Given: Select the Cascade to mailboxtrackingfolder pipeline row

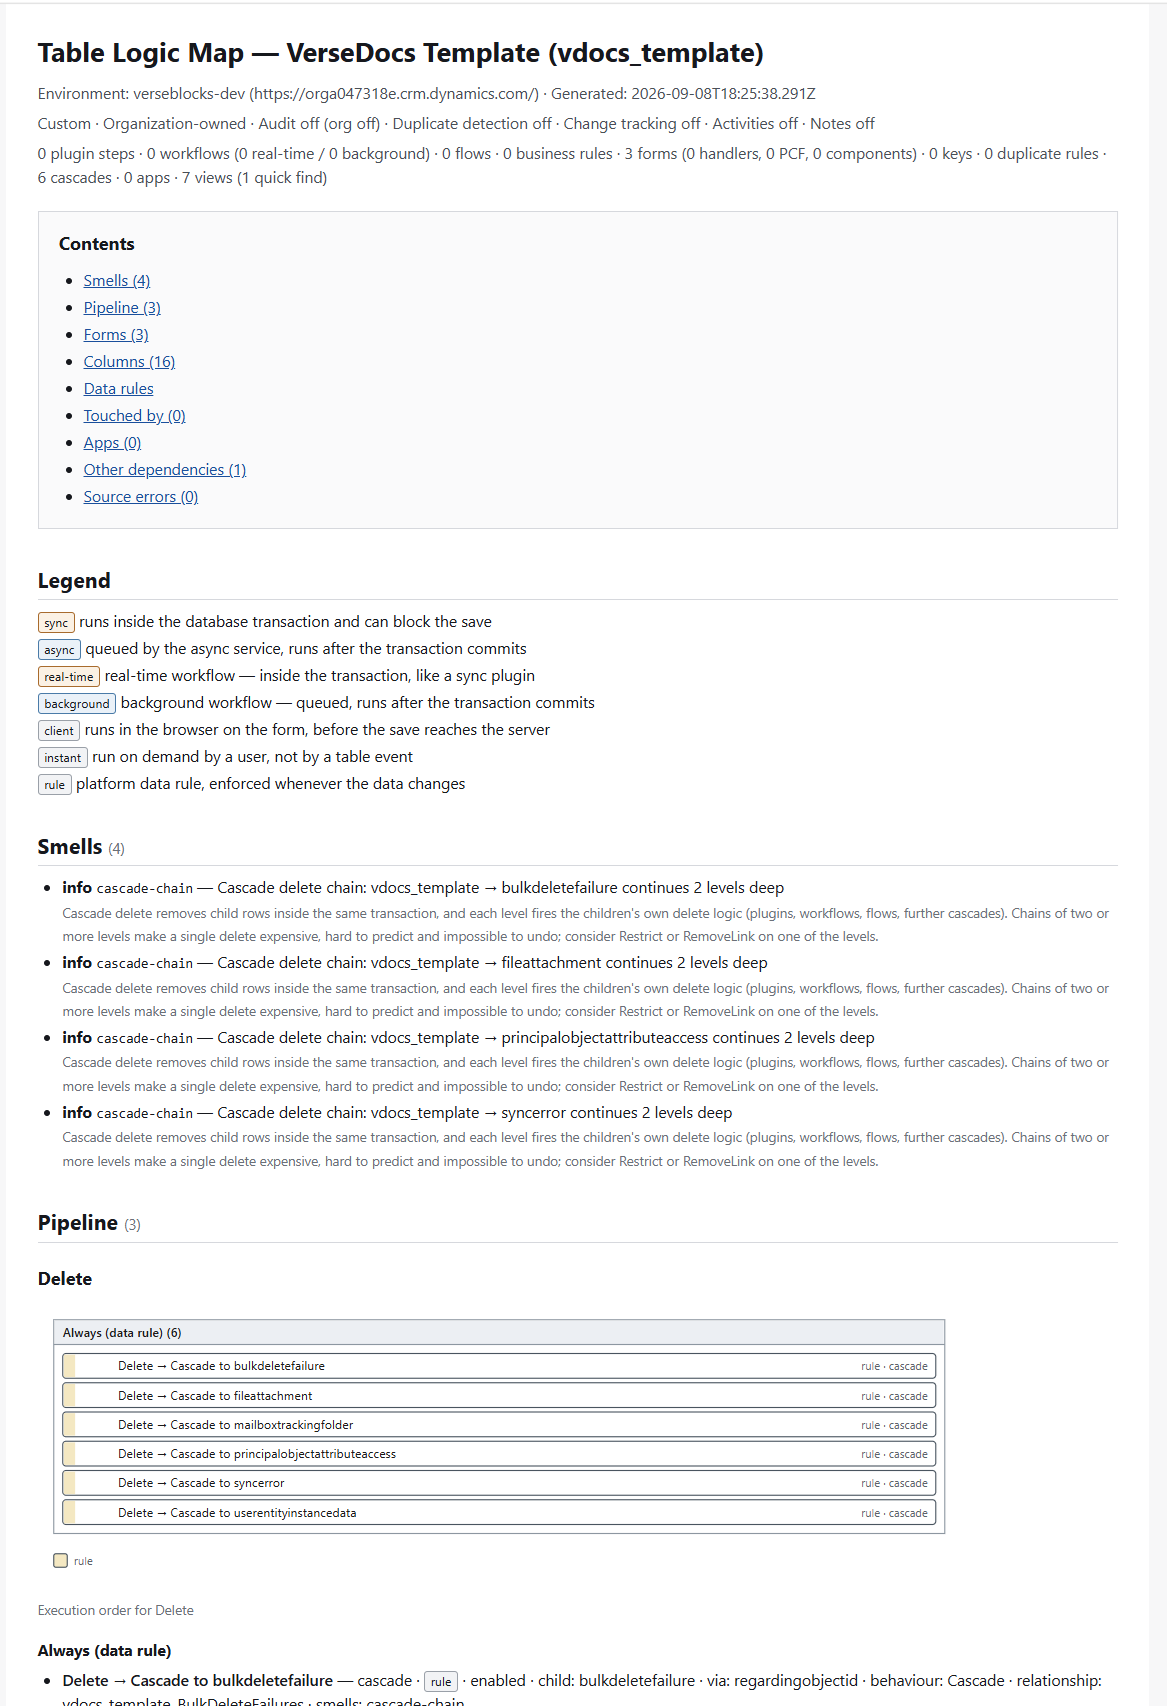Looking at the screenshot, I should click(x=499, y=1425).
